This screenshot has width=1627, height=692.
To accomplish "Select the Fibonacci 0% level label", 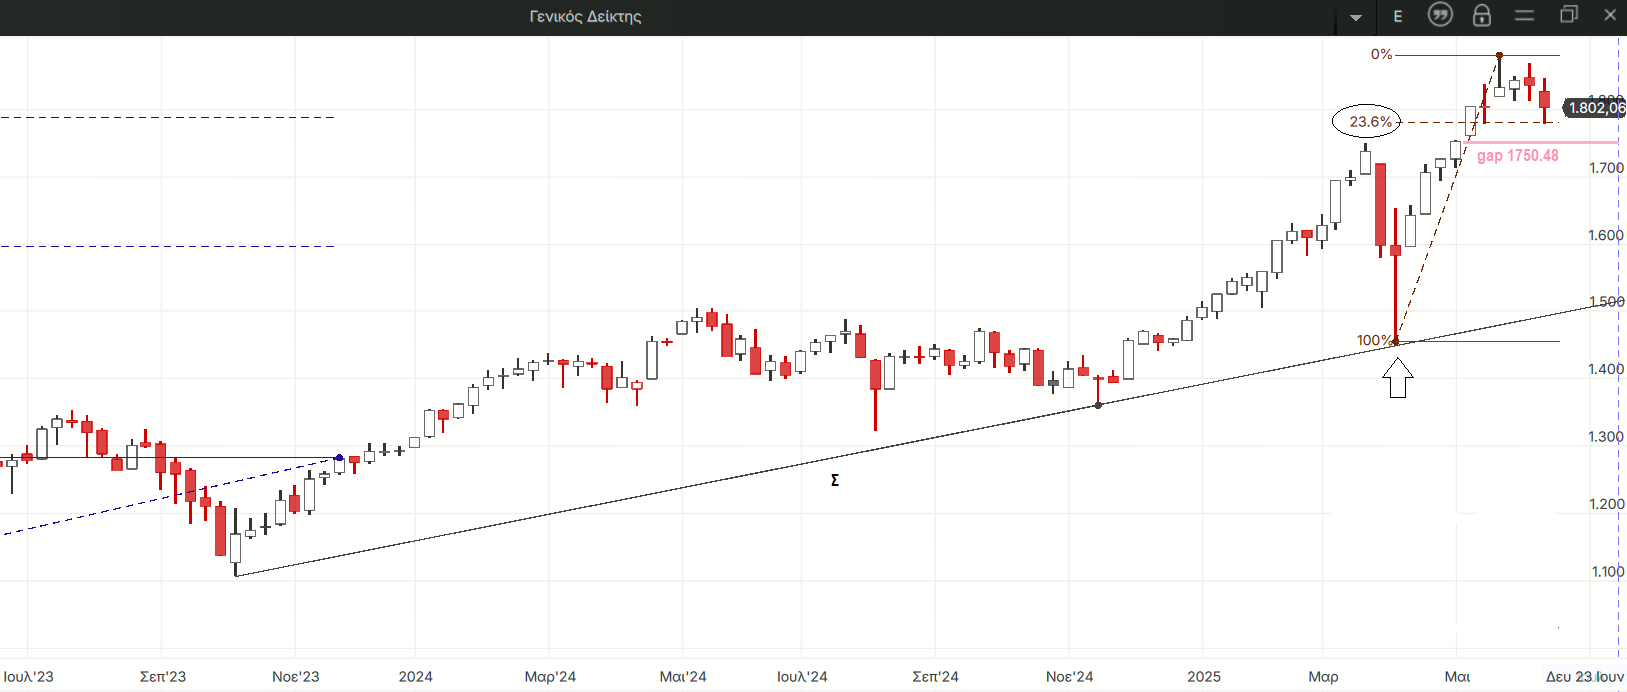I will click(x=1381, y=54).
